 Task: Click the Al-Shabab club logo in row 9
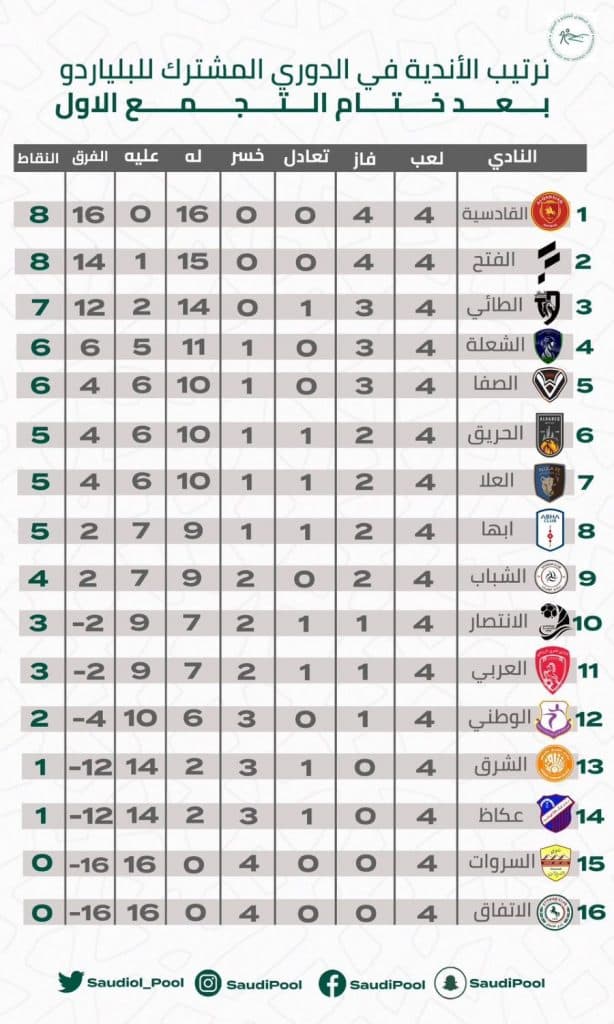tap(550, 577)
